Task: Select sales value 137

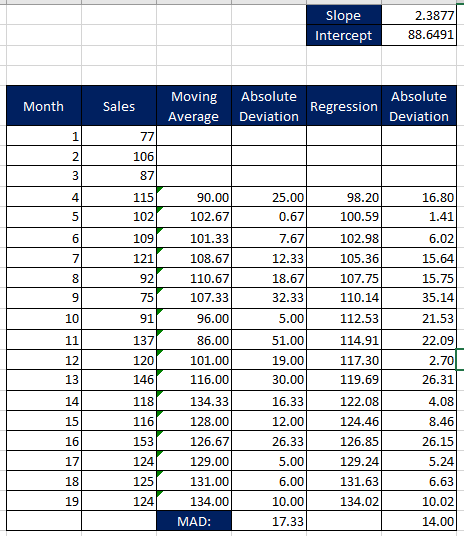Action: coord(119,339)
